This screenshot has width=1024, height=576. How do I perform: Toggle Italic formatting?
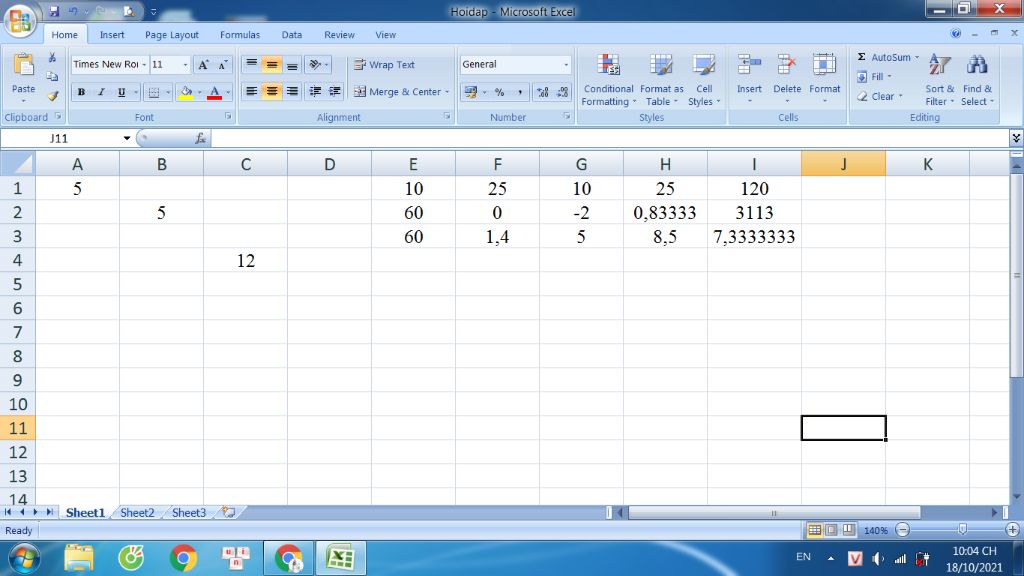[101, 92]
